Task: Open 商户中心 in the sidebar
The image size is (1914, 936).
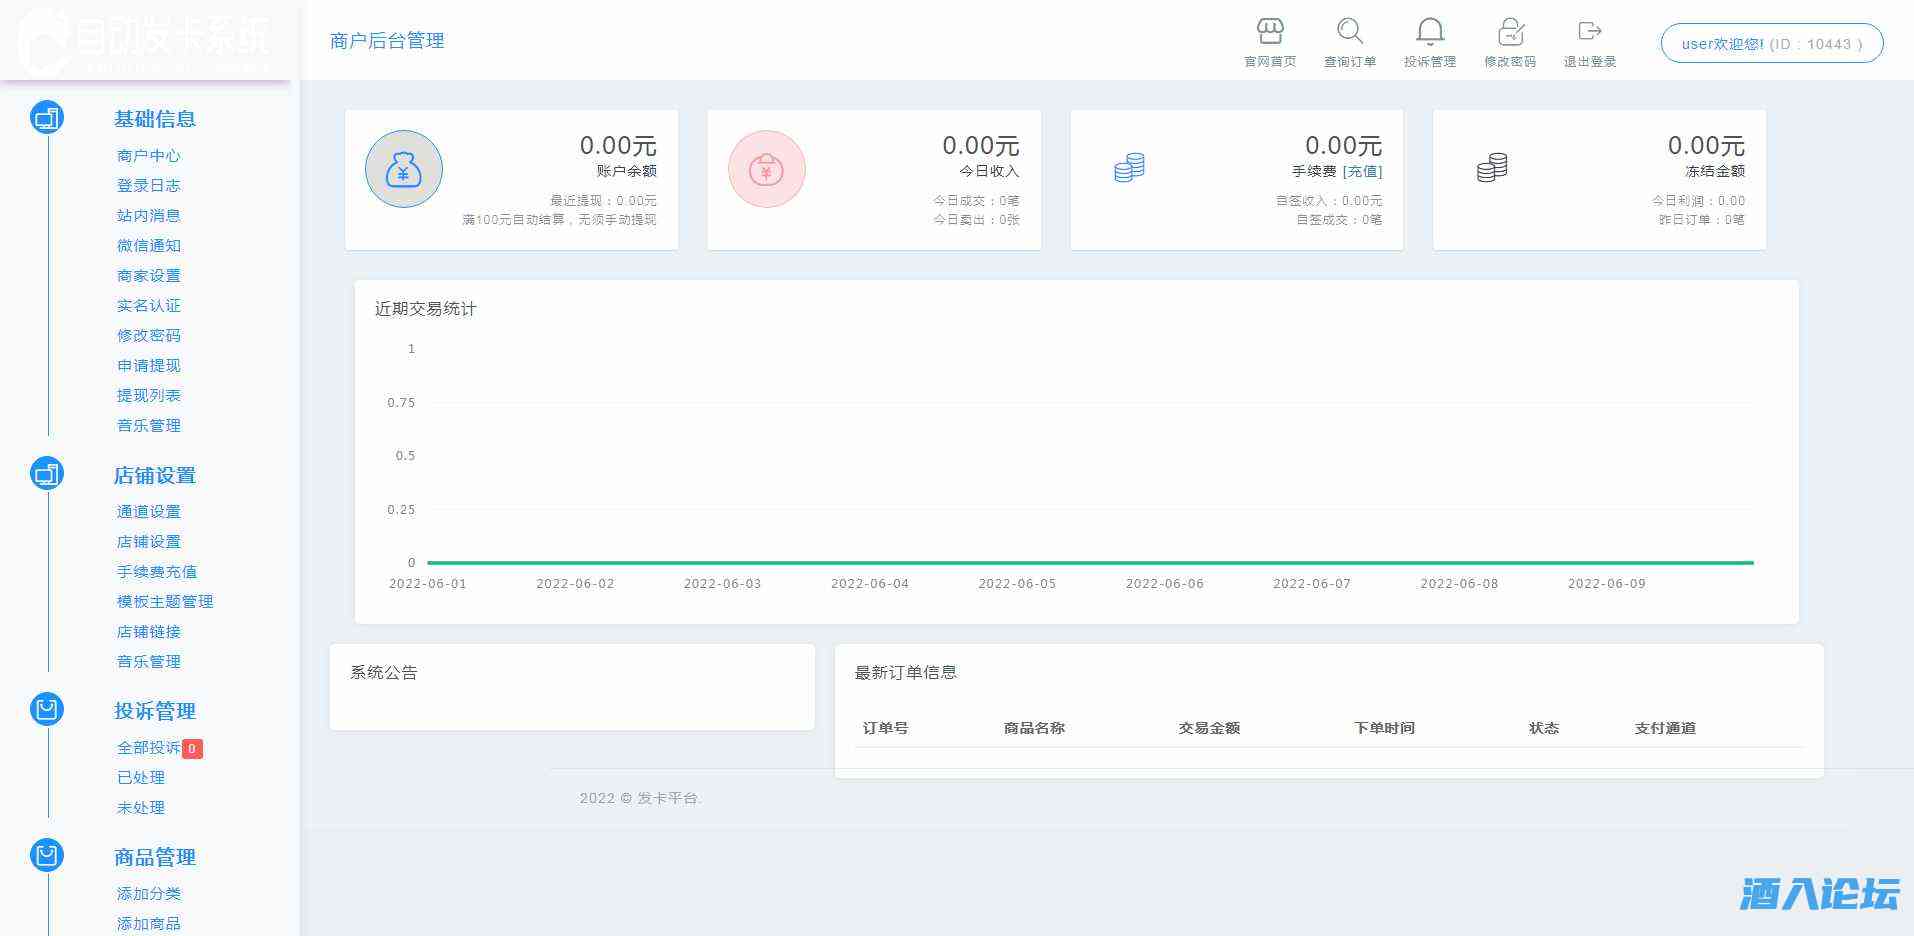Action: click(x=148, y=156)
